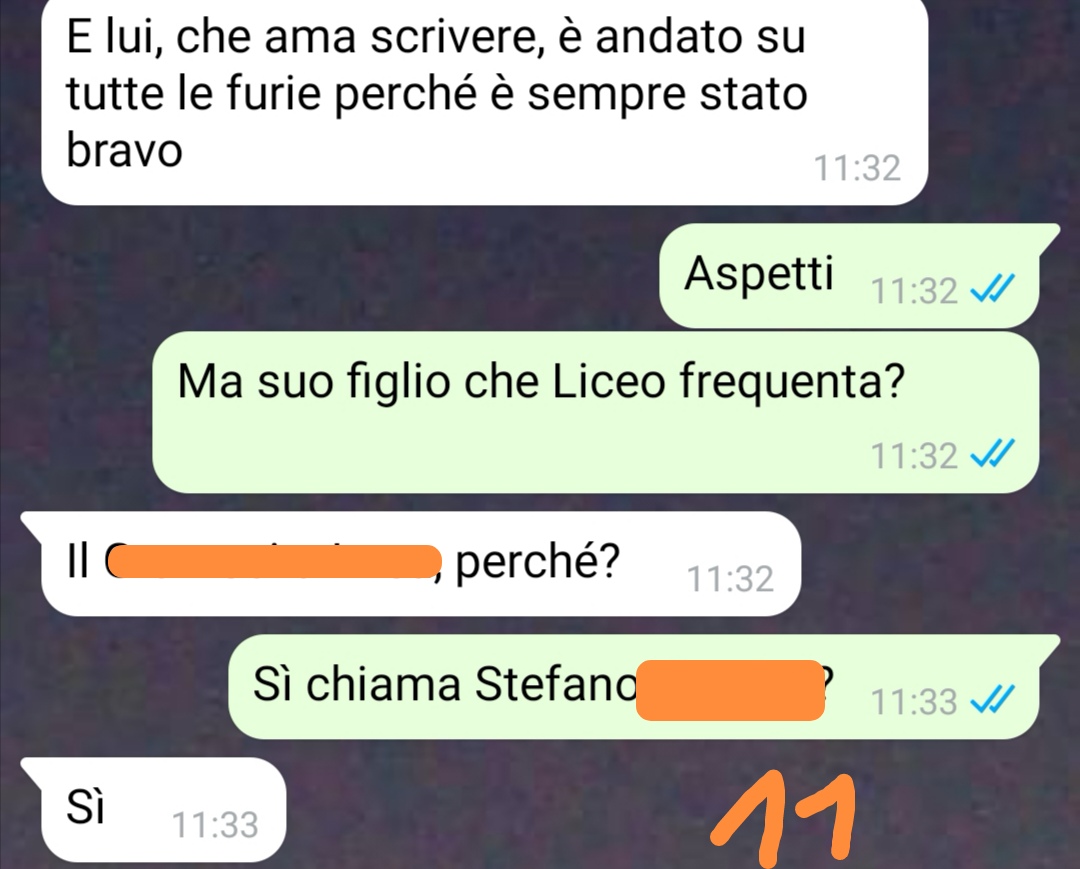Click the orange redaction box after Stefano

[x=730, y=690]
